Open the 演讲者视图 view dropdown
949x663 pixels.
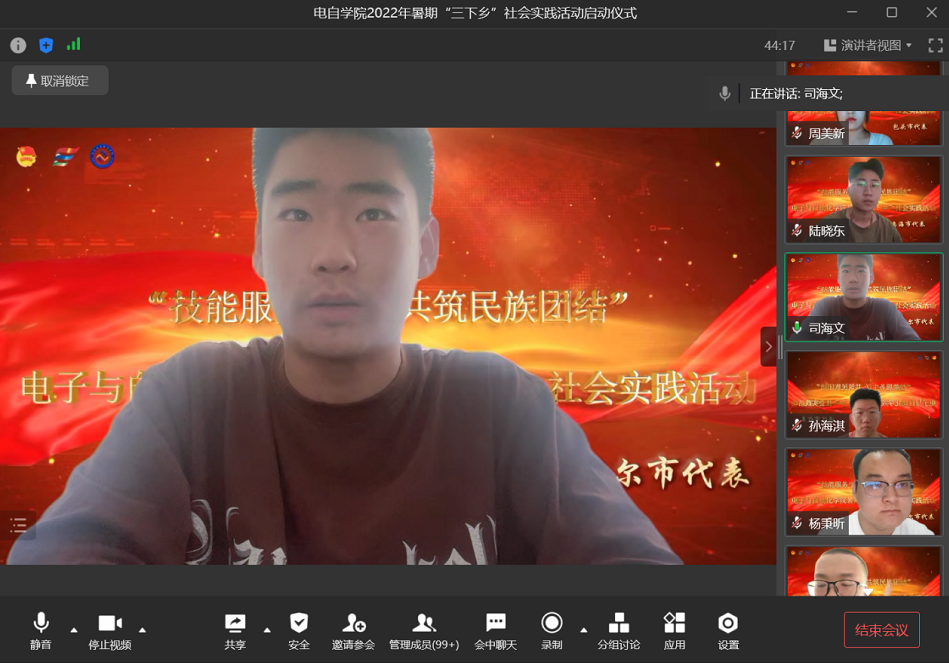click(x=868, y=45)
